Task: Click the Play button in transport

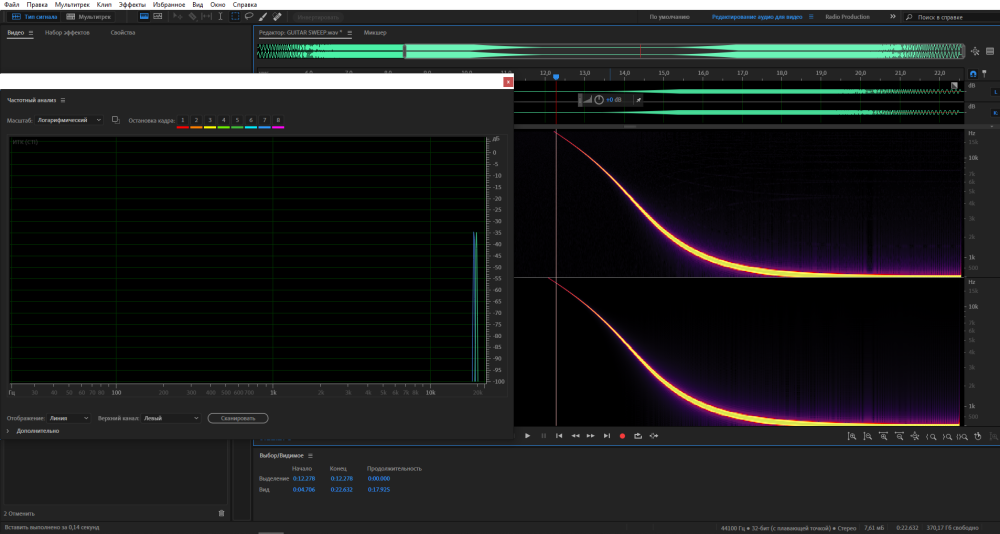Action: tap(527, 436)
